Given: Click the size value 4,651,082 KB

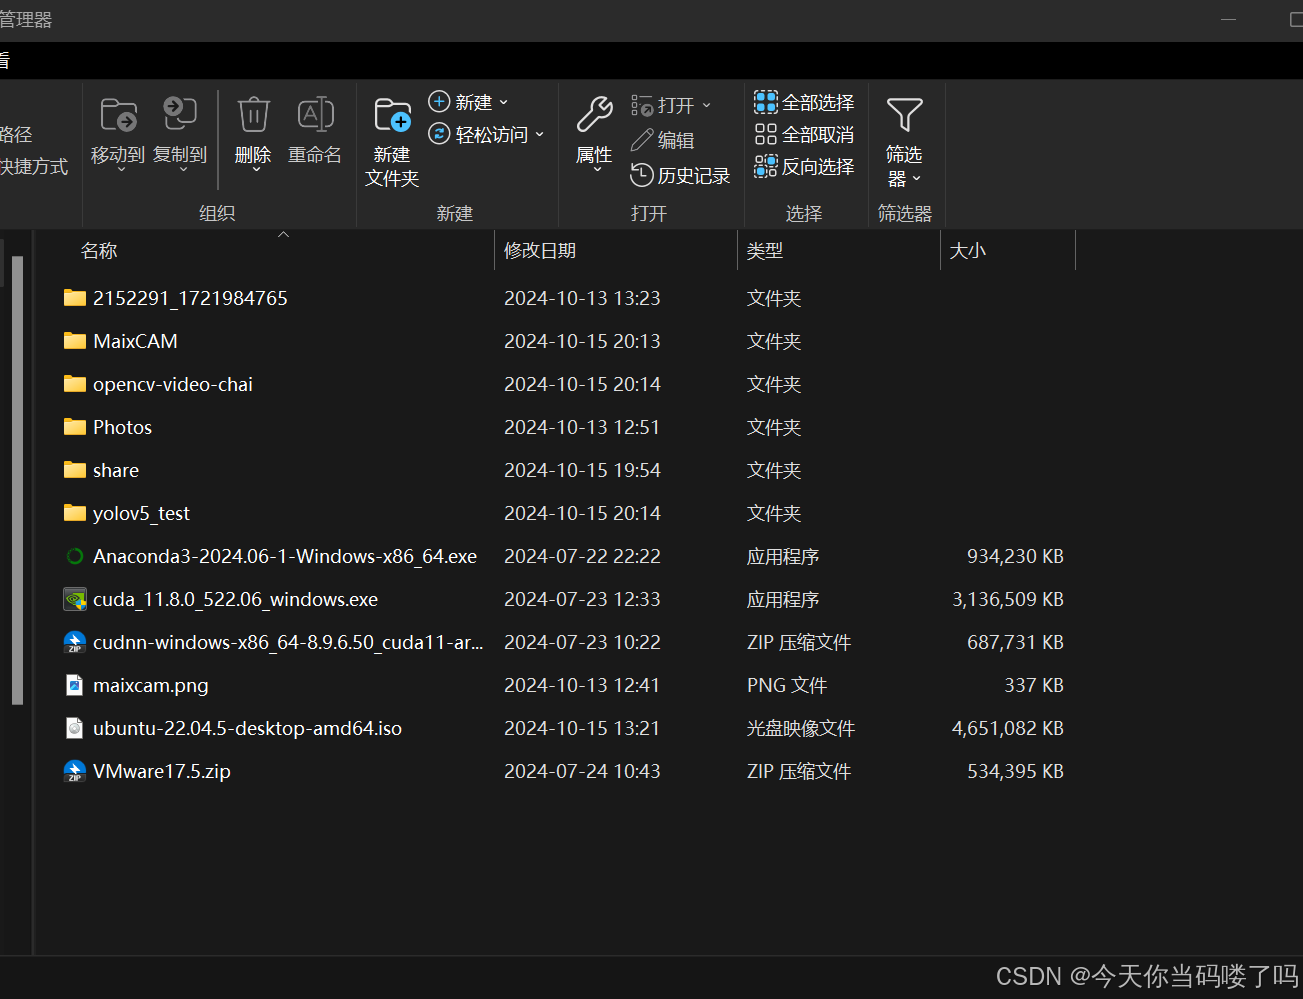Looking at the screenshot, I should [1008, 728].
